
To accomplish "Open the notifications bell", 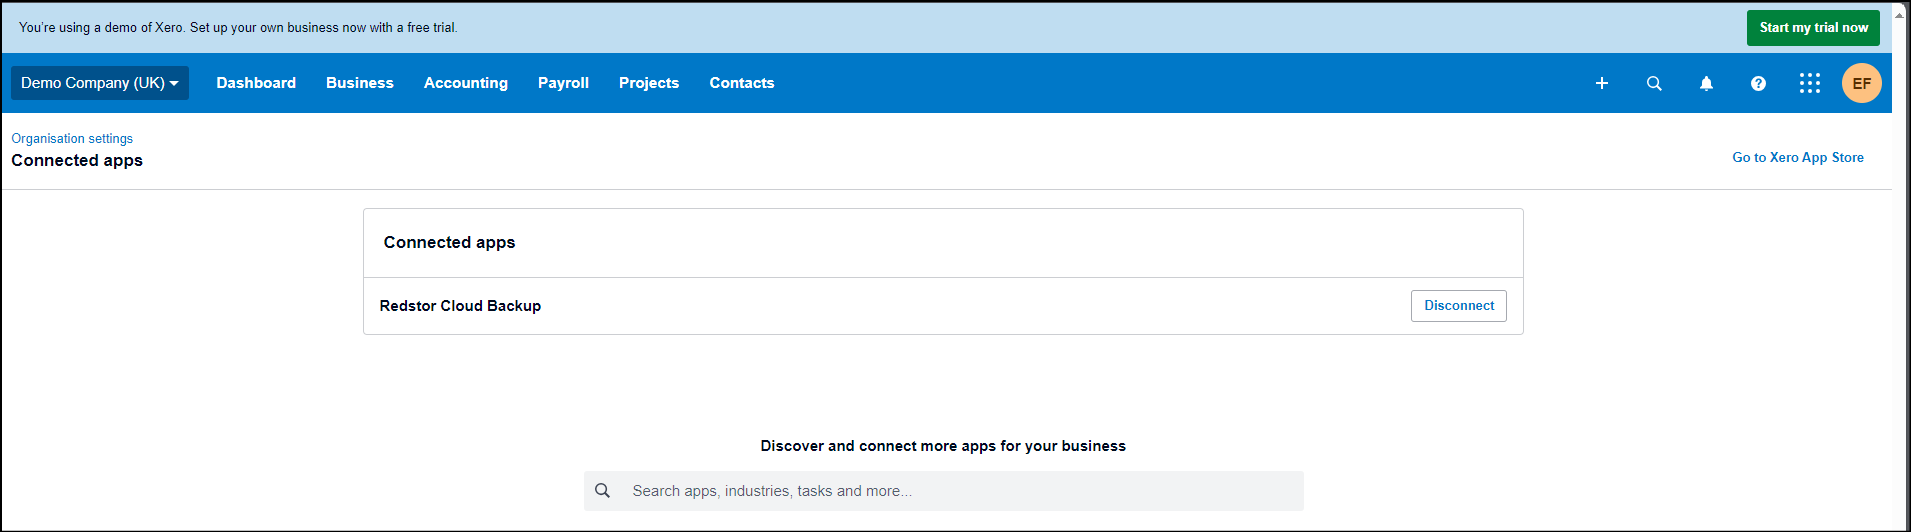I will click(x=1706, y=83).
